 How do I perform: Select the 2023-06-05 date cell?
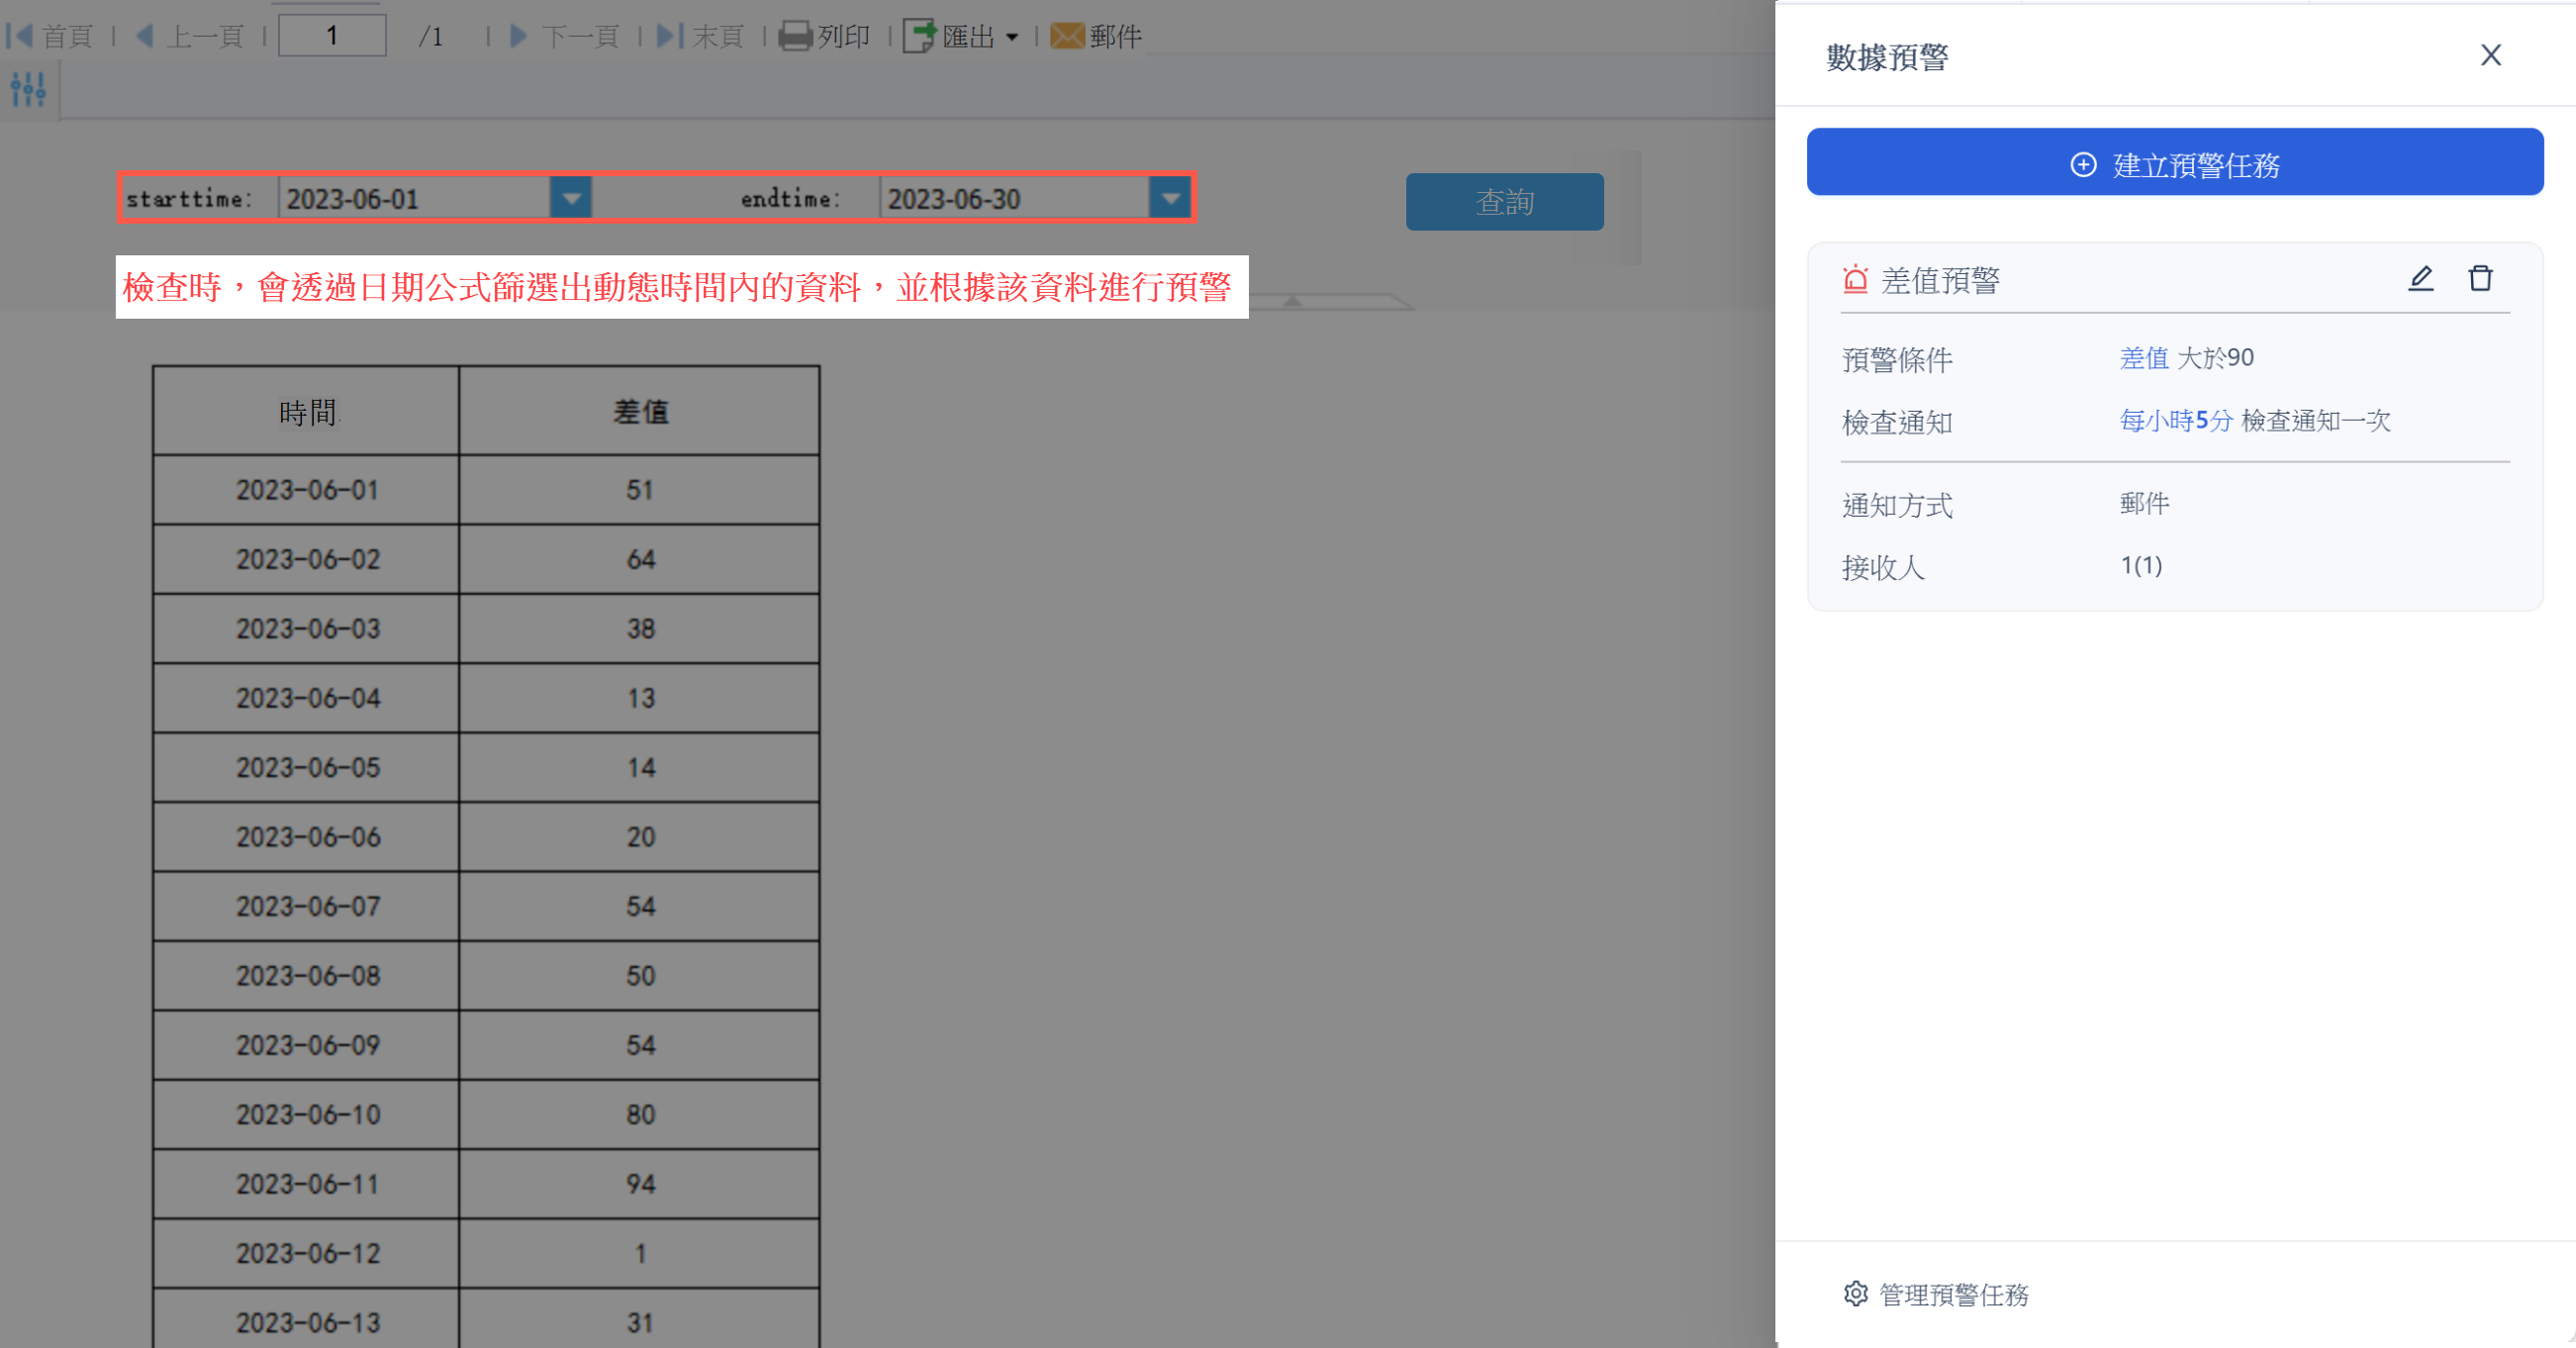306,767
